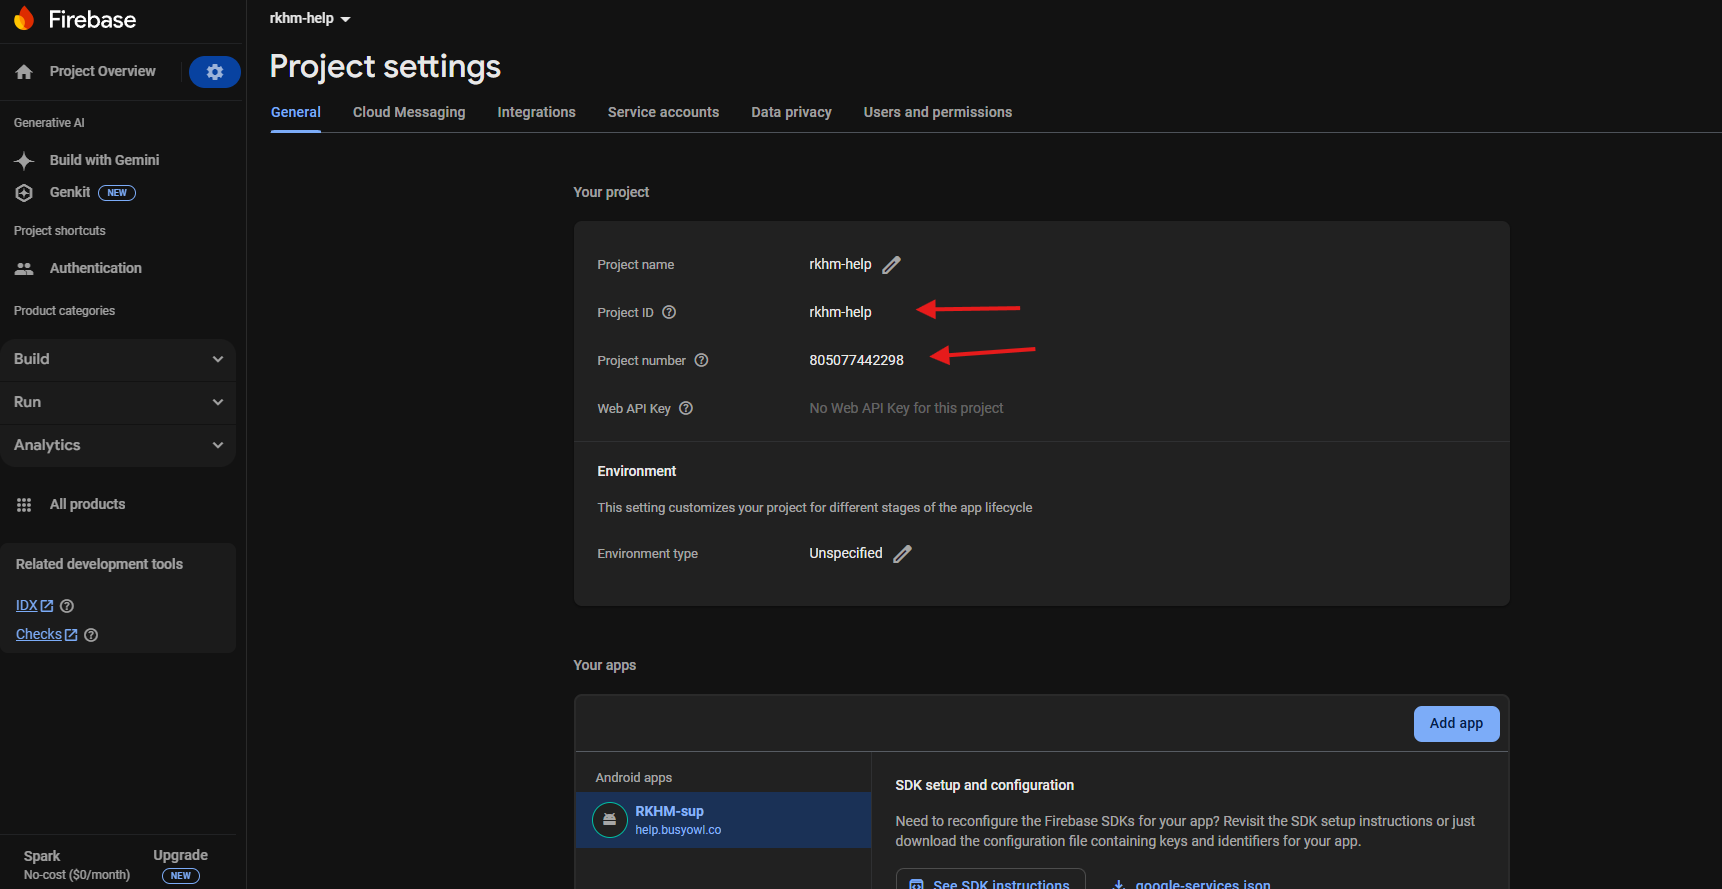Open the project settings gear button

click(x=215, y=72)
